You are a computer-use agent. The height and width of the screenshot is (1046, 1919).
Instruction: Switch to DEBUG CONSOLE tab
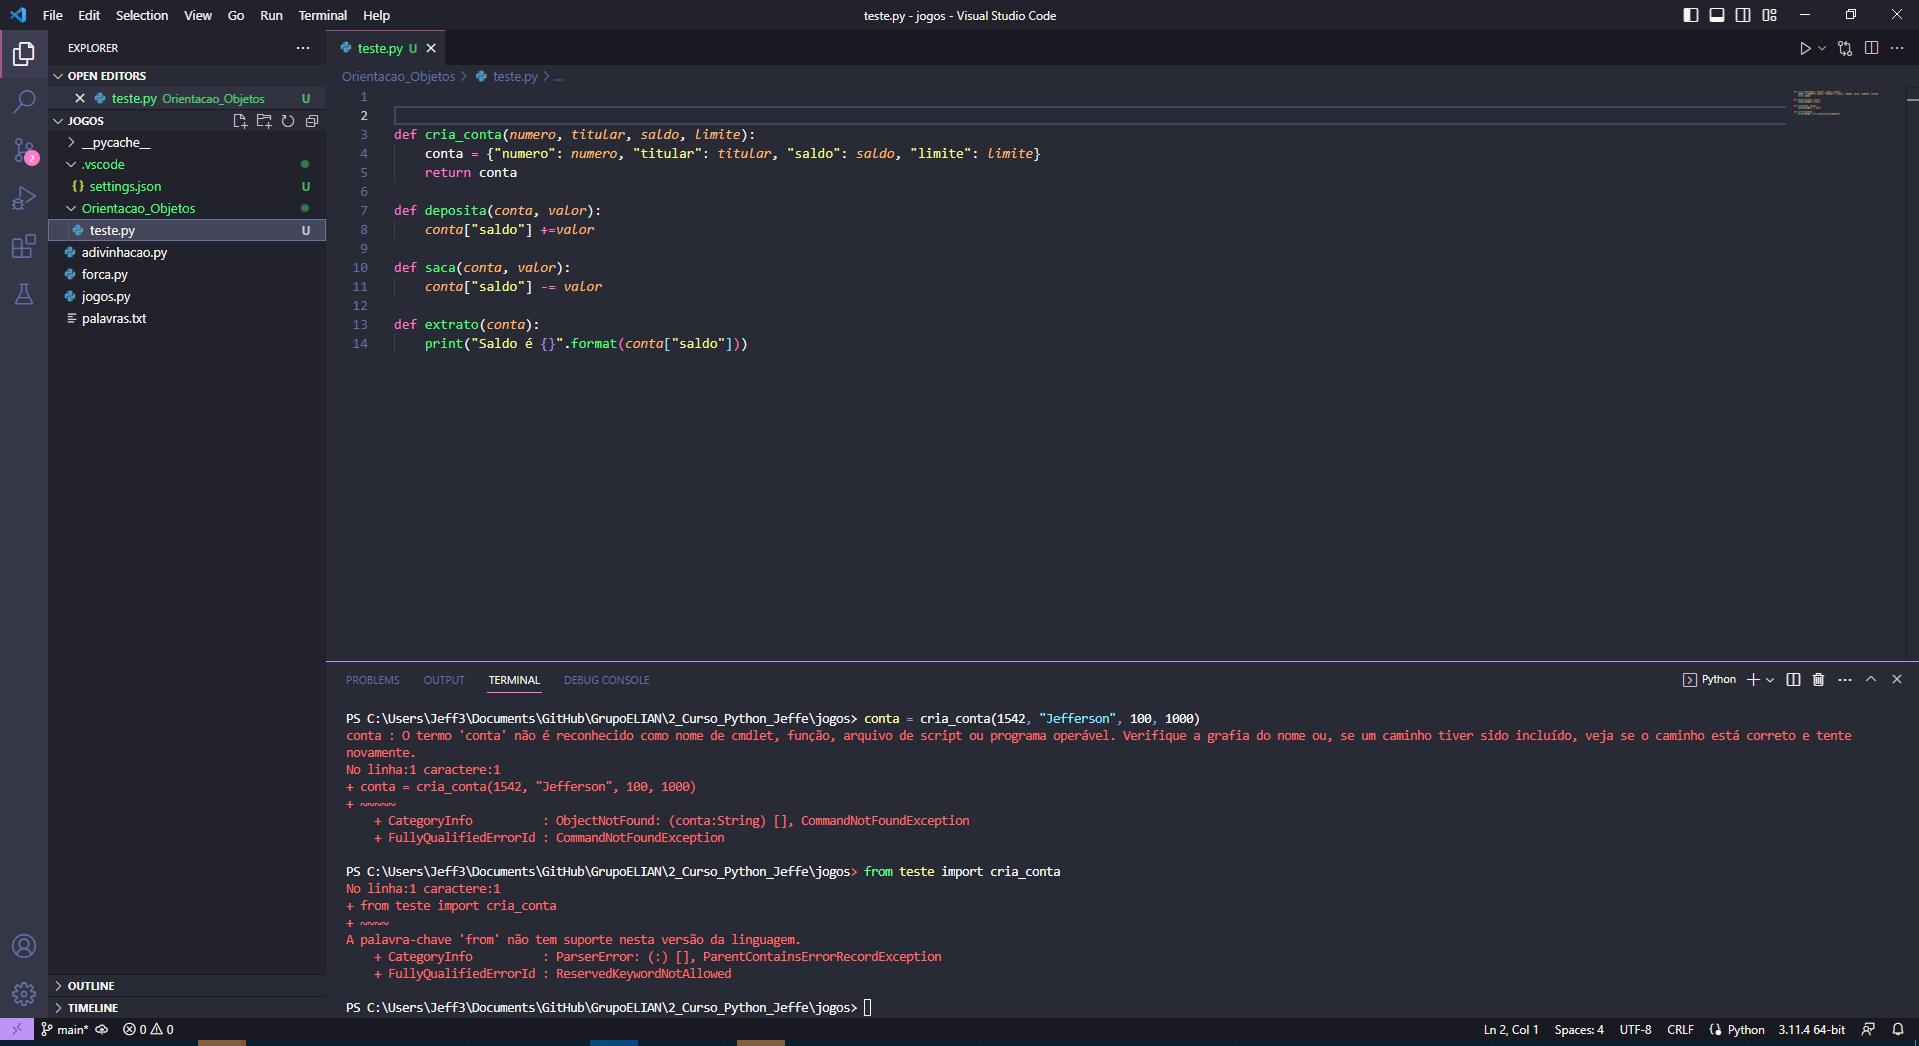click(607, 680)
